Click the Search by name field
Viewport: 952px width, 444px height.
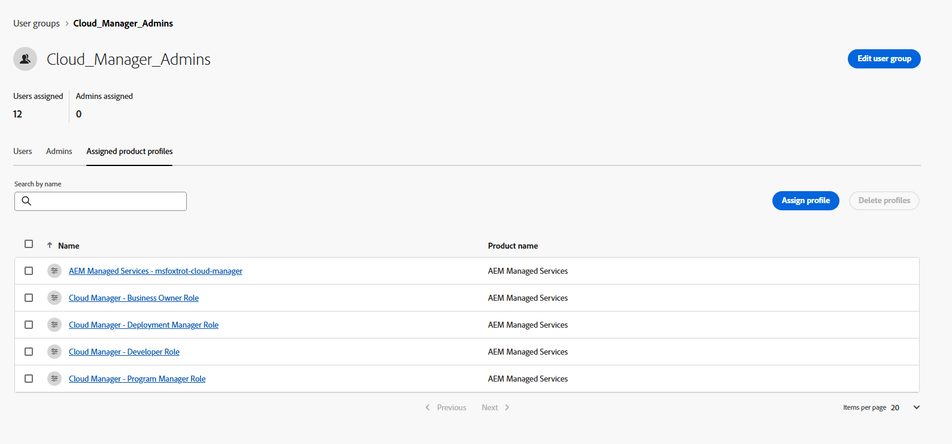[x=100, y=201]
